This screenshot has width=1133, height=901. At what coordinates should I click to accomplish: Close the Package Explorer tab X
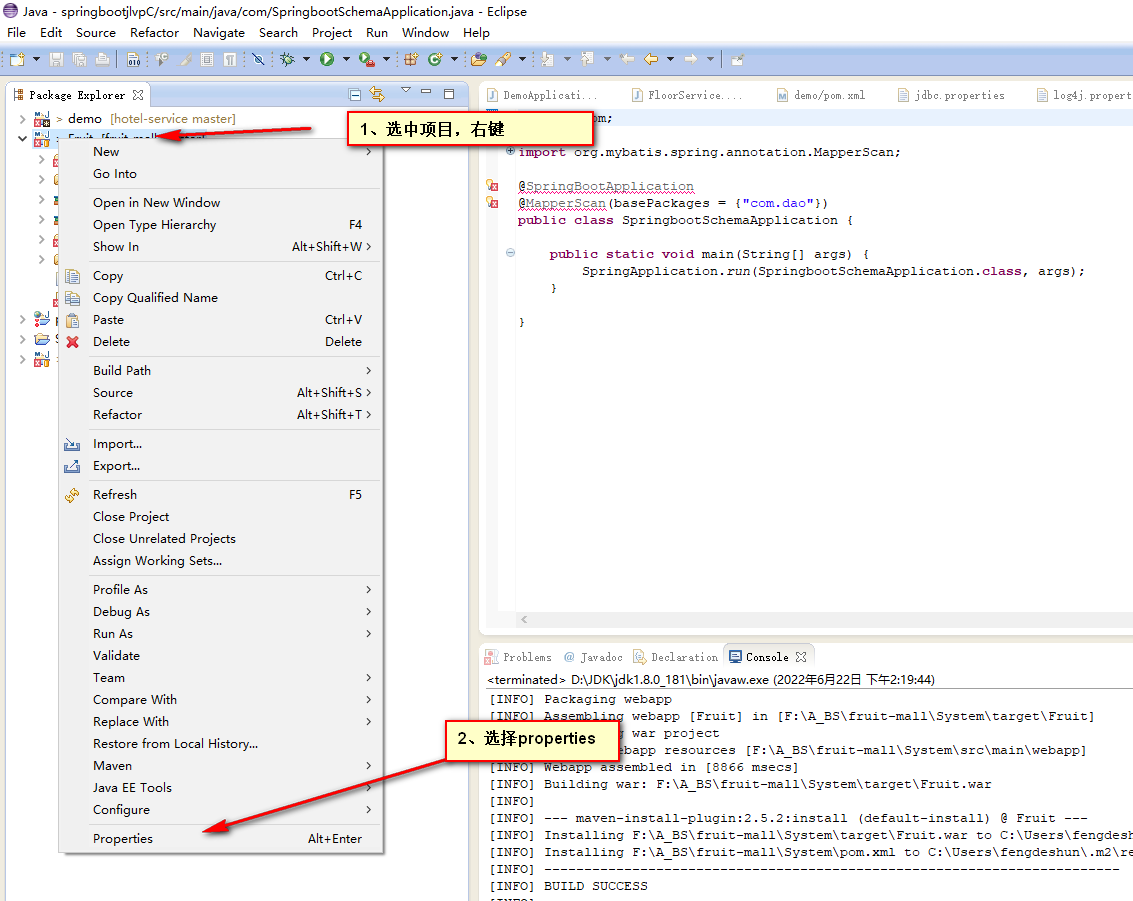[x=138, y=95]
